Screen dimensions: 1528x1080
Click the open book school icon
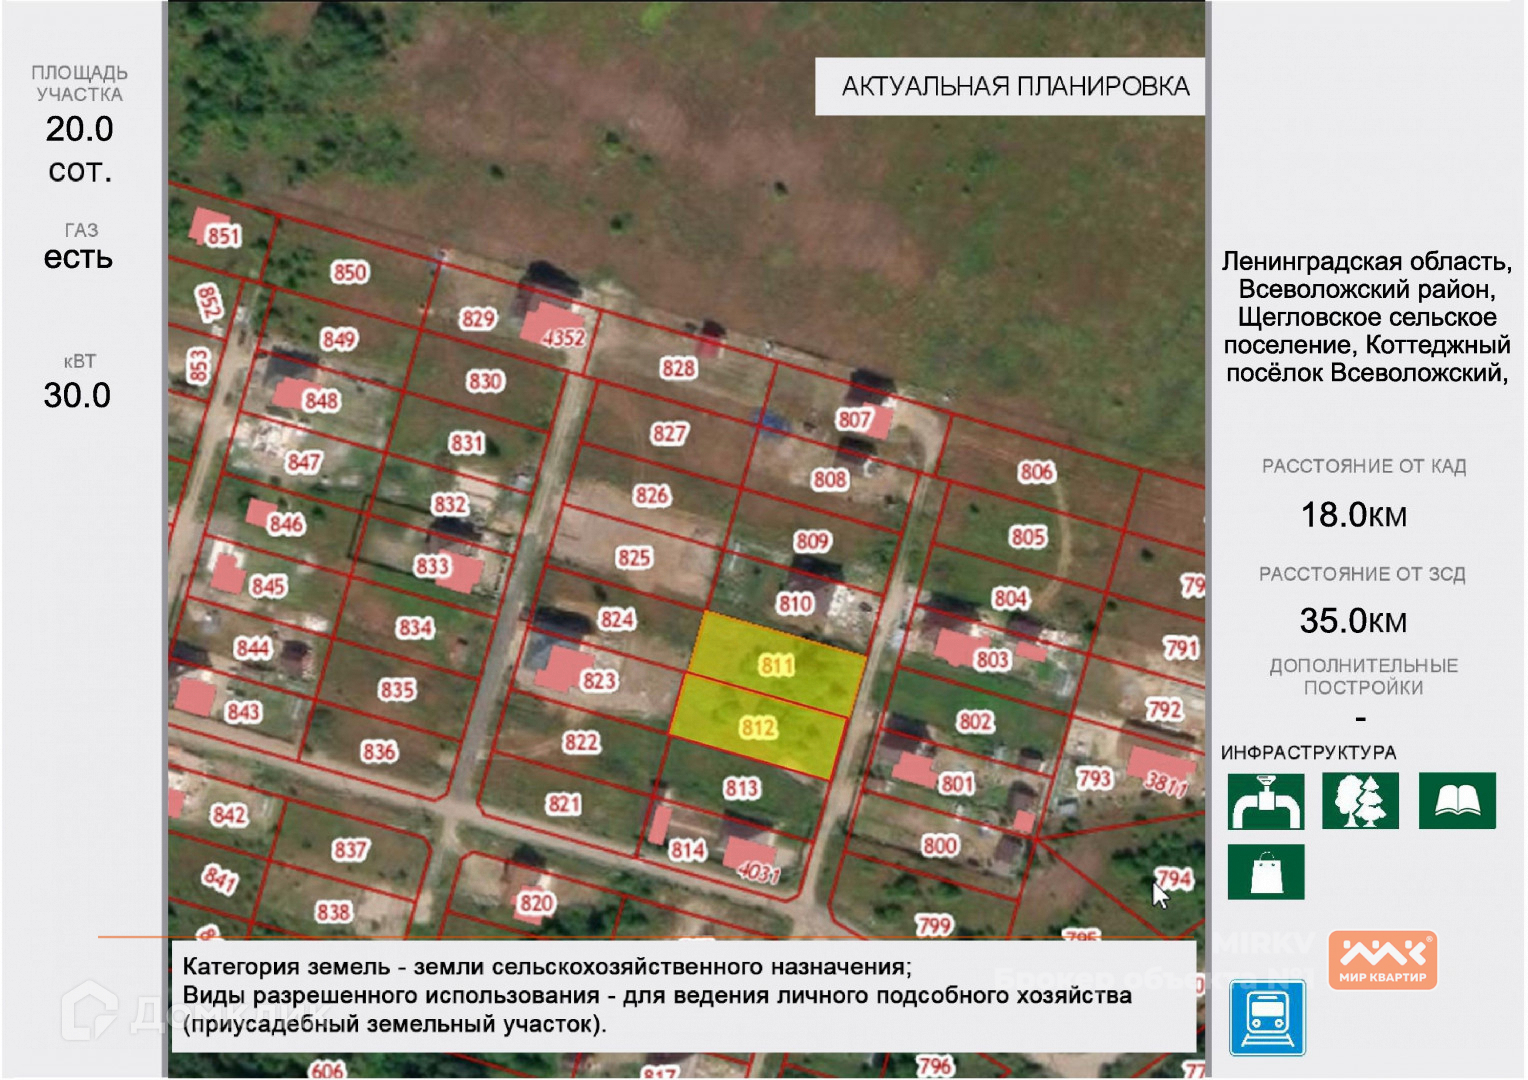(x=1457, y=801)
